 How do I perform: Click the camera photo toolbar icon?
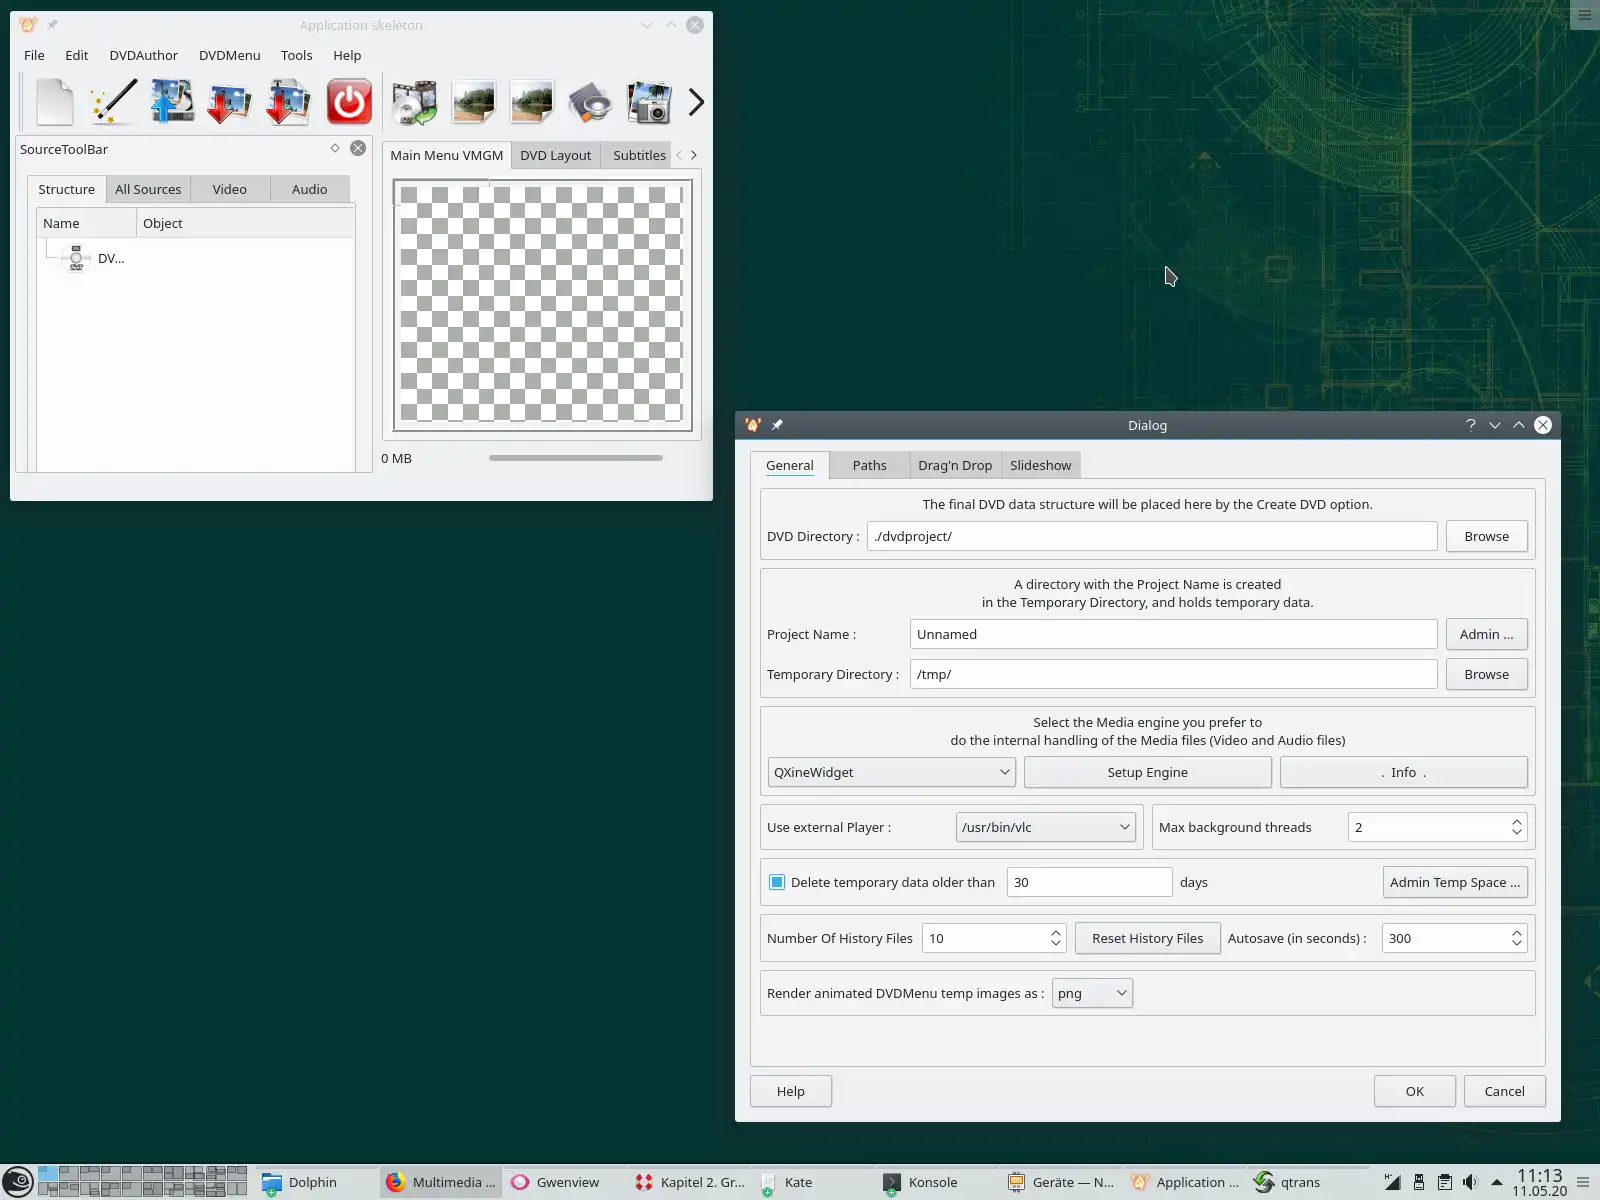coord(649,102)
